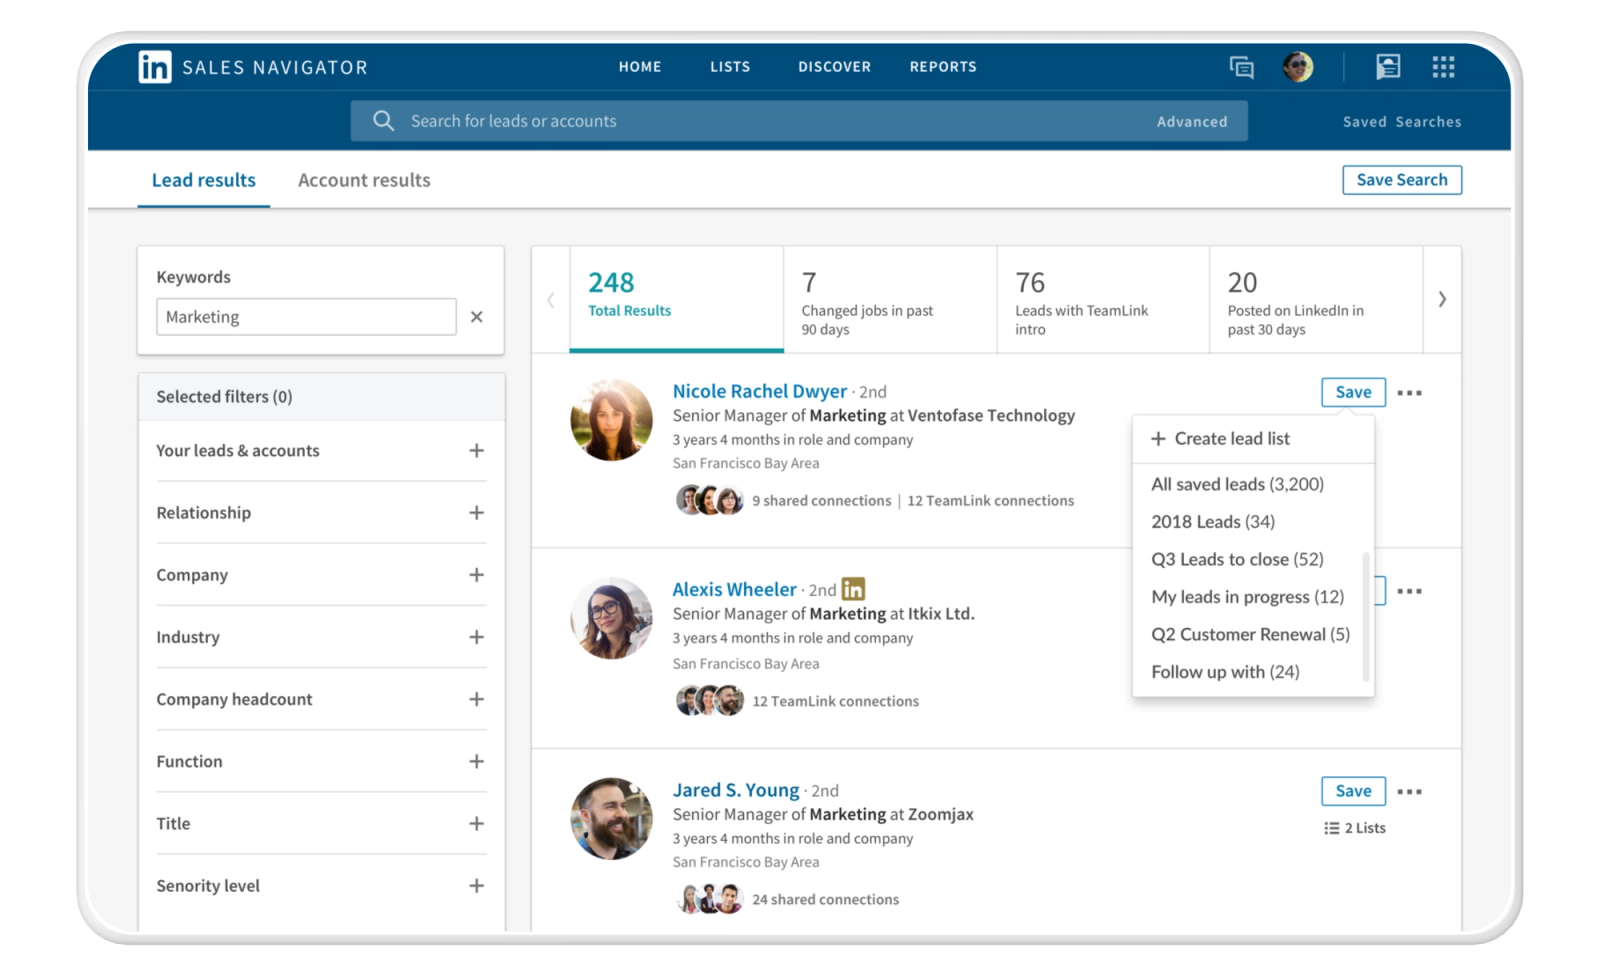1600x976 pixels.
Task: Open Jared S. Young's profile photo
Action: (611, 819)
